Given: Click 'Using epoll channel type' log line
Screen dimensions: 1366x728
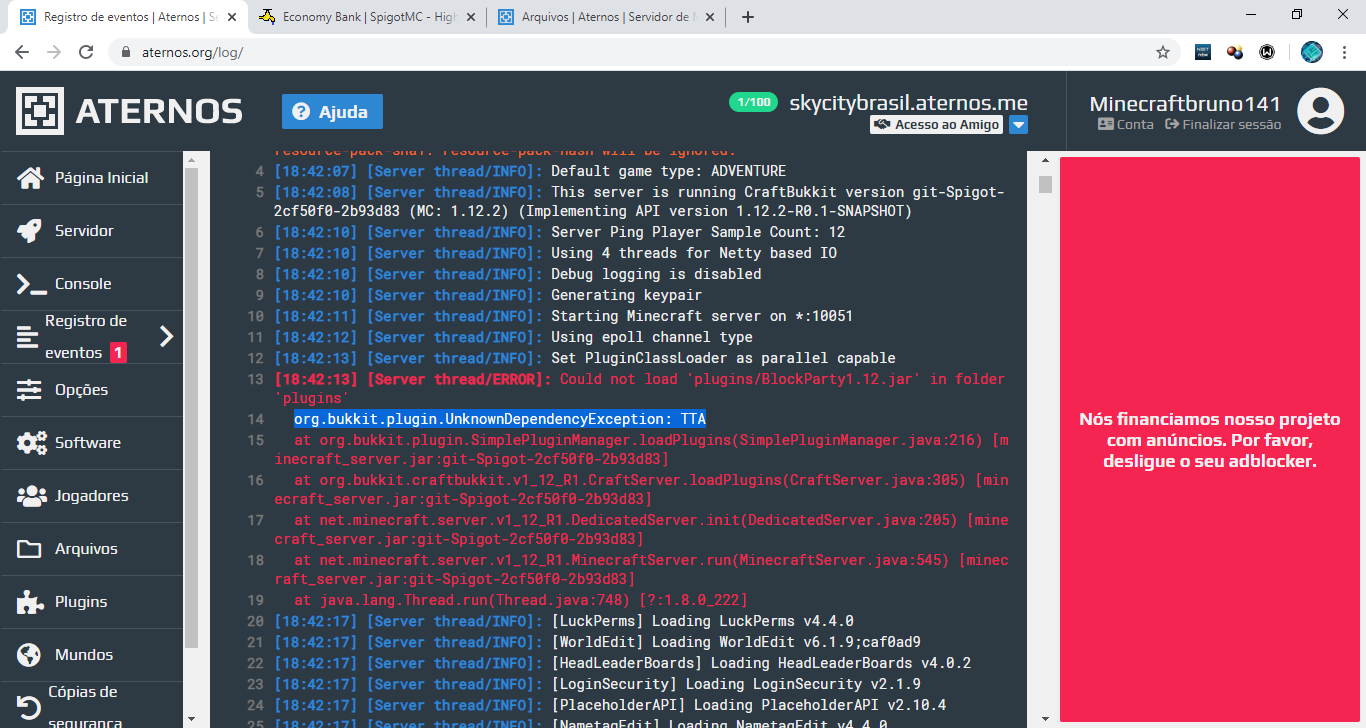Looking at the screenshot, I should point(514,337).
